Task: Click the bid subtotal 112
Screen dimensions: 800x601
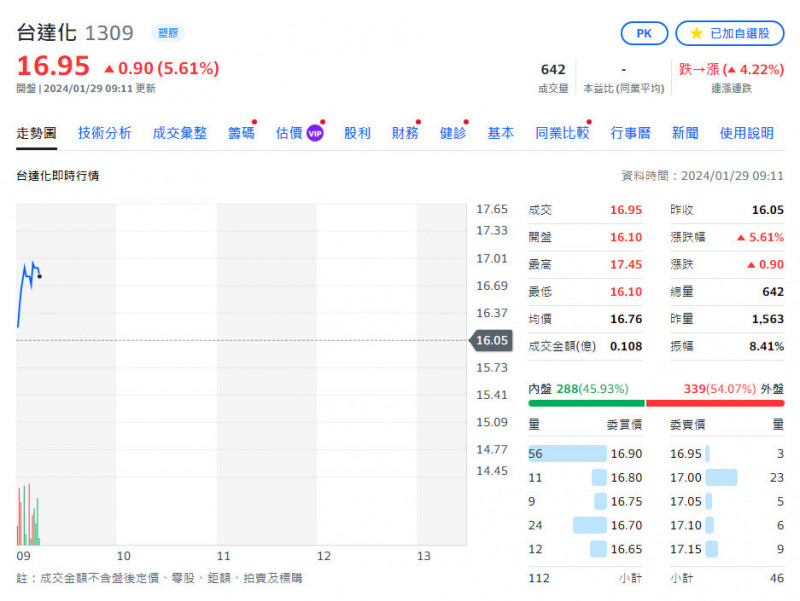Action: coord(539,578)
